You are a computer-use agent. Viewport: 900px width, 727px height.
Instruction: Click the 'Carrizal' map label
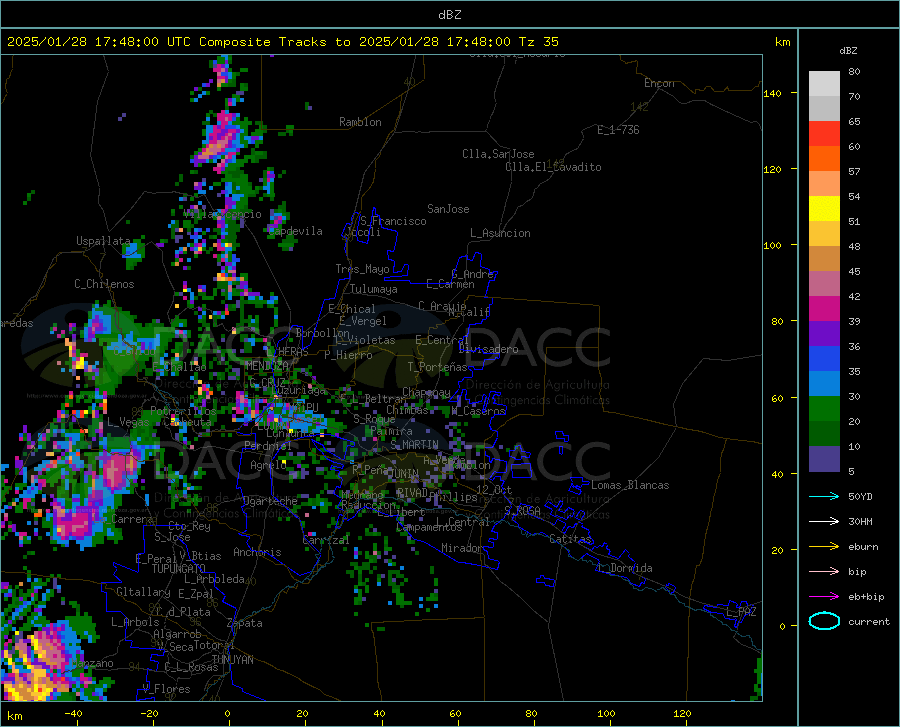(x=325, y=540)
